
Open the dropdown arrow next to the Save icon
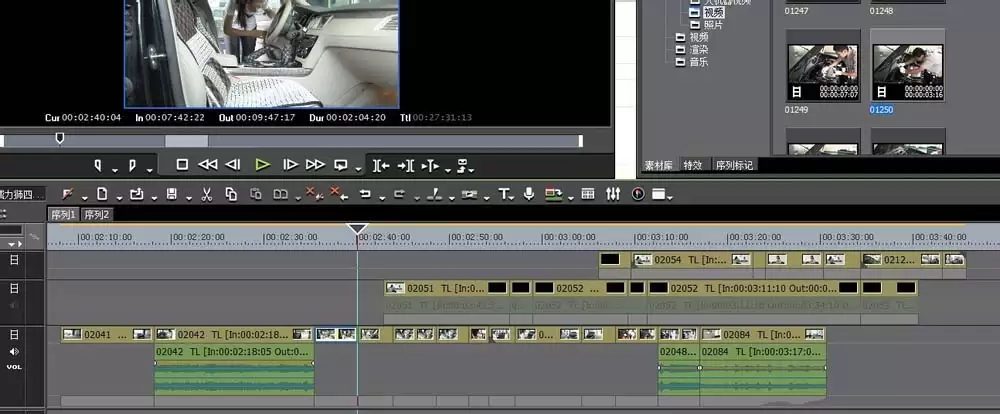(x=188, y=198)
